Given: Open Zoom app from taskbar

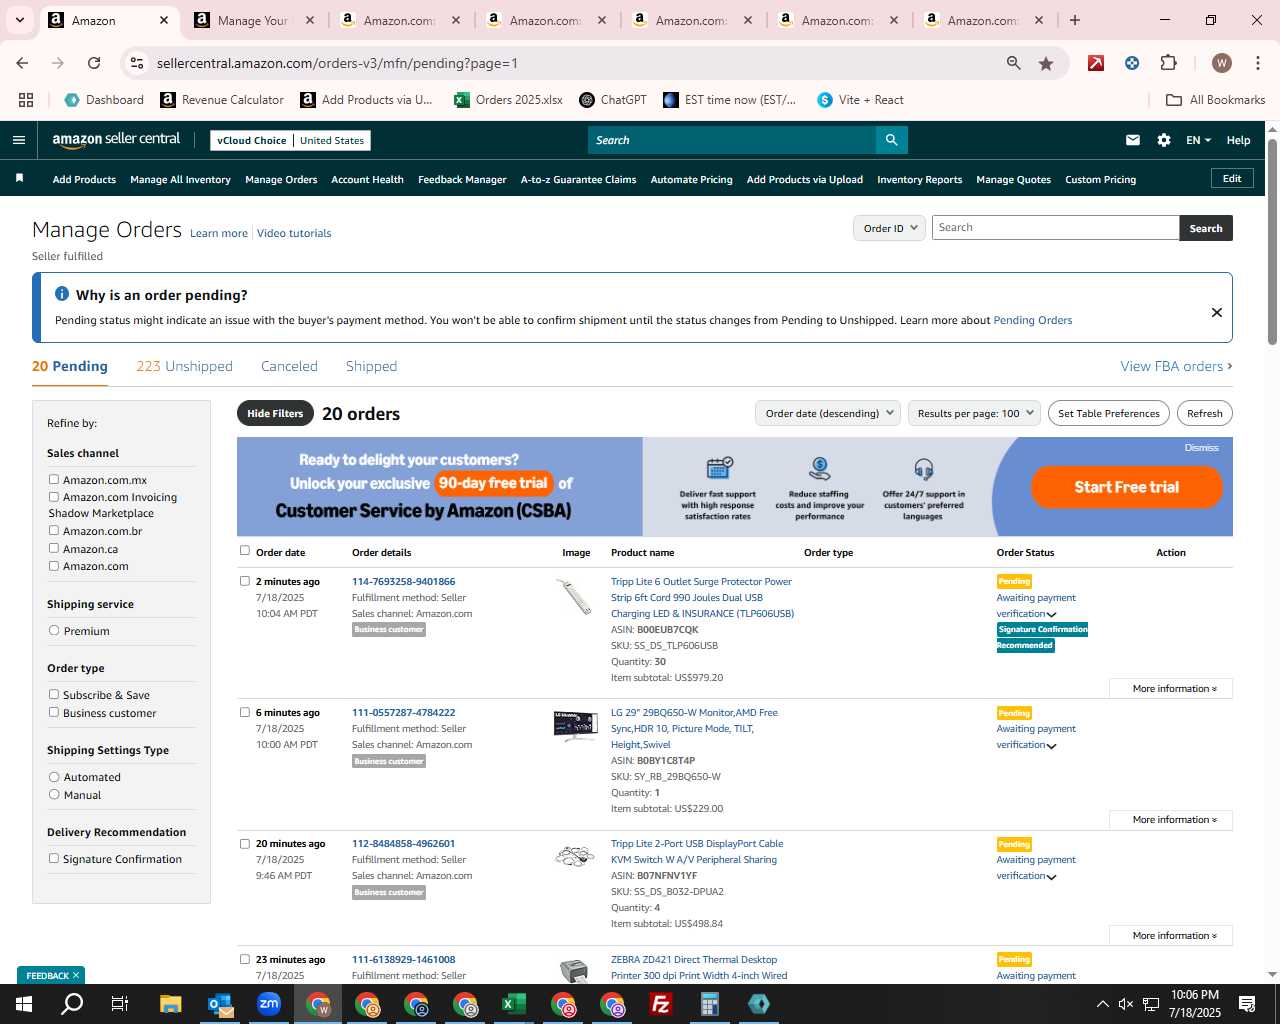Looking at the screenshot, I should point(268,1004).
